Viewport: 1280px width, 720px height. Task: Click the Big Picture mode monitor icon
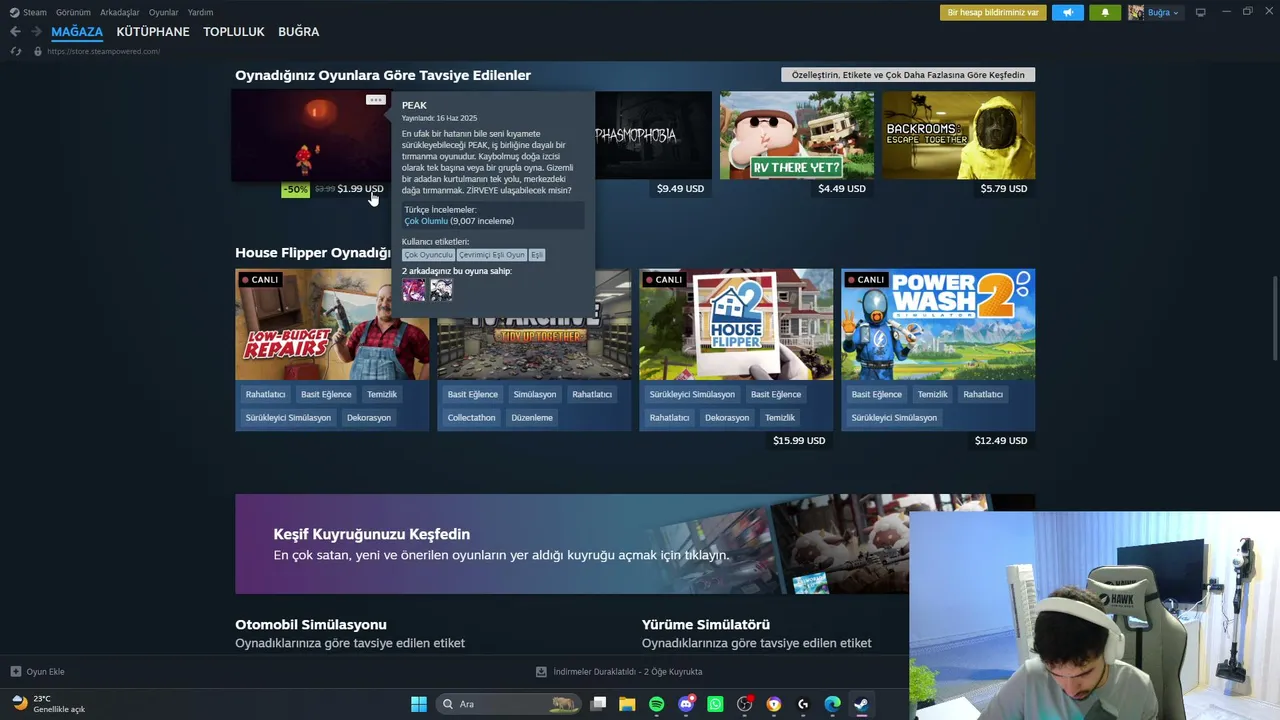(x=1201, y=12)
